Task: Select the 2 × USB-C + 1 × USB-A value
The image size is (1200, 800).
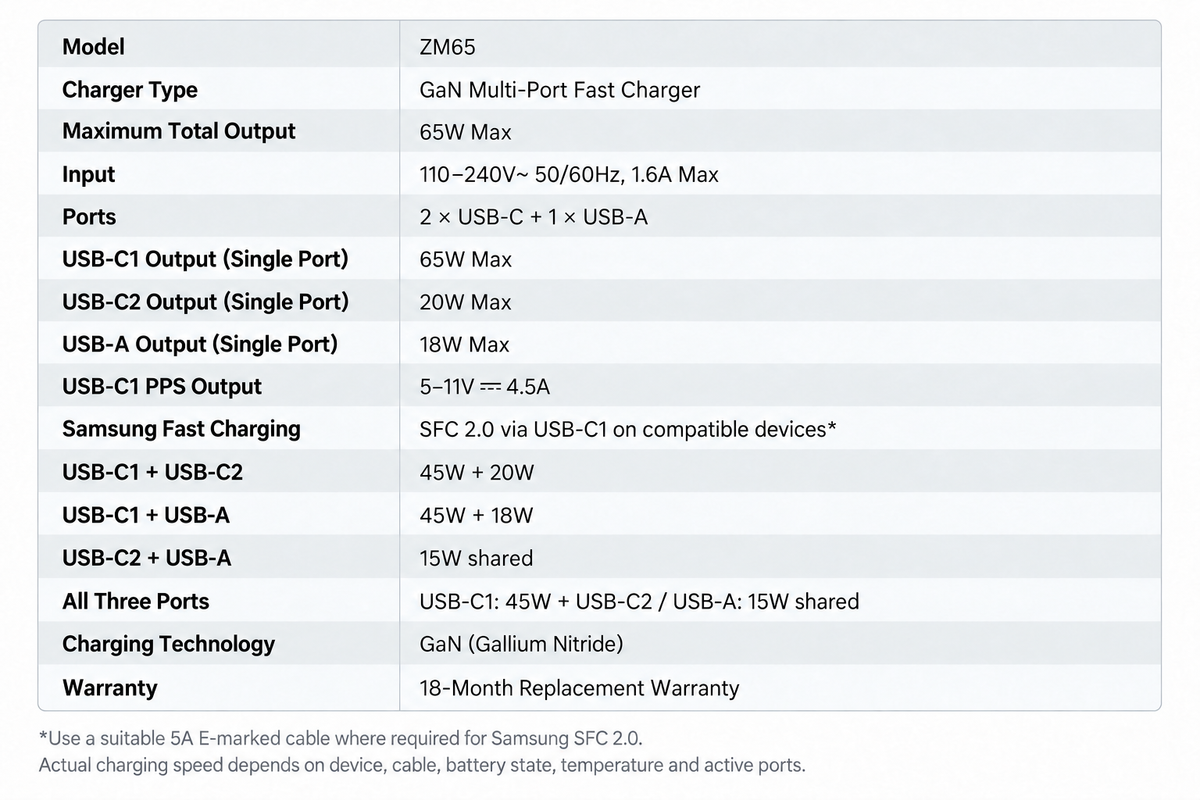Action: click(x=534, y=217)
